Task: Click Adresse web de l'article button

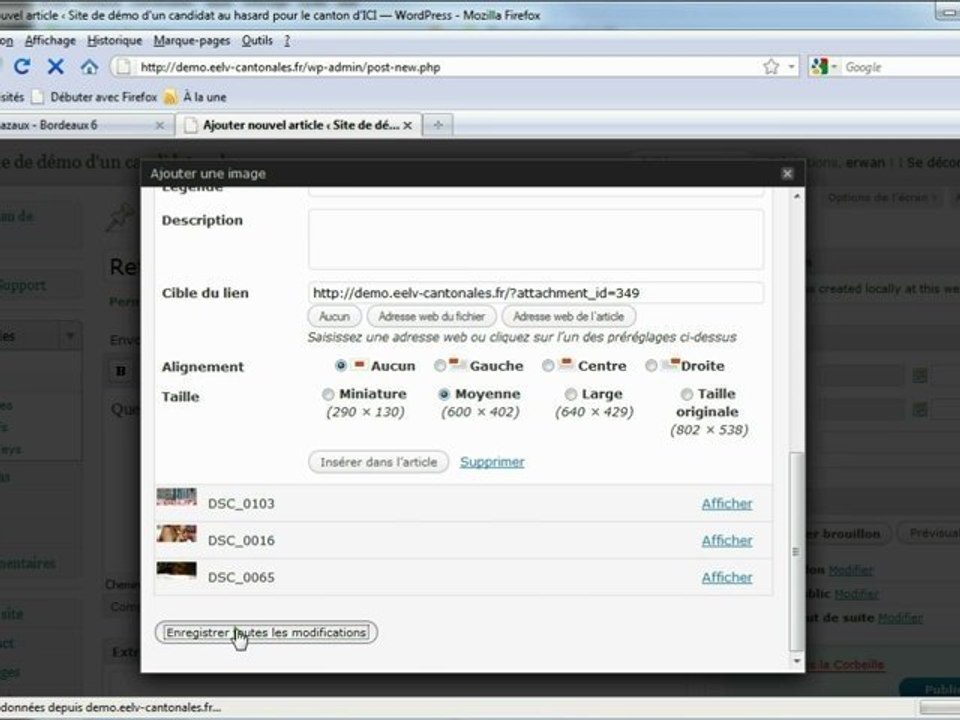Action: click(568, 317)
